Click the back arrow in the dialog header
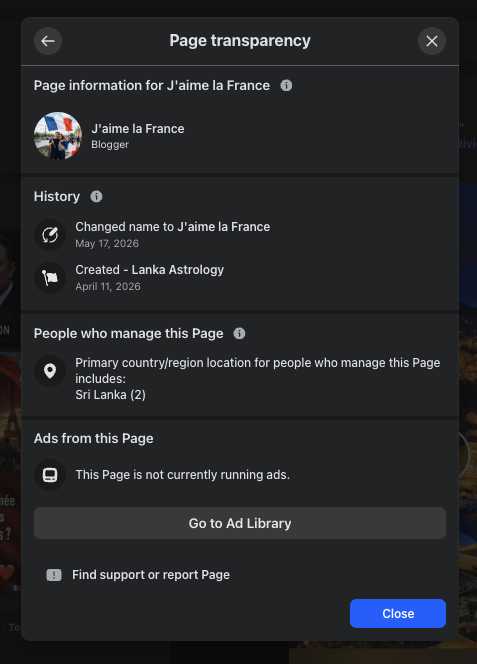This screenshot has width=477, height=664. pyautogui.click(x=48, y=41)
